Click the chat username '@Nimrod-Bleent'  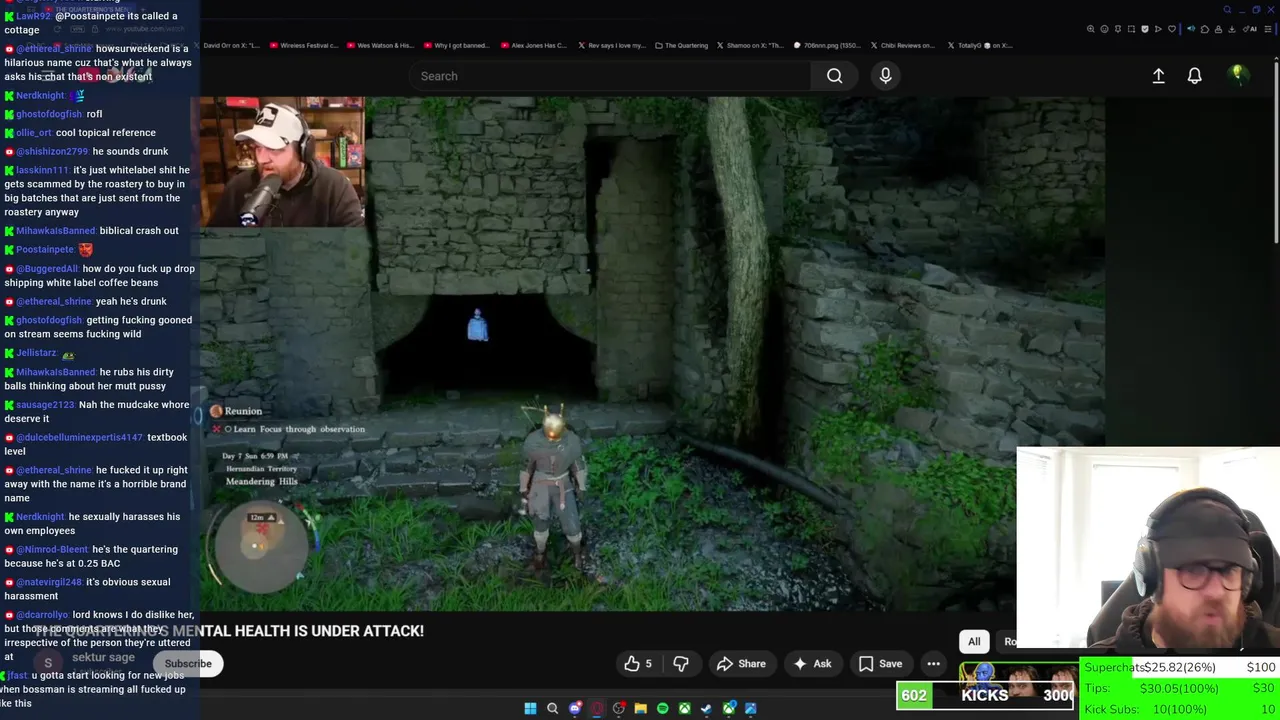click(52, 550)
